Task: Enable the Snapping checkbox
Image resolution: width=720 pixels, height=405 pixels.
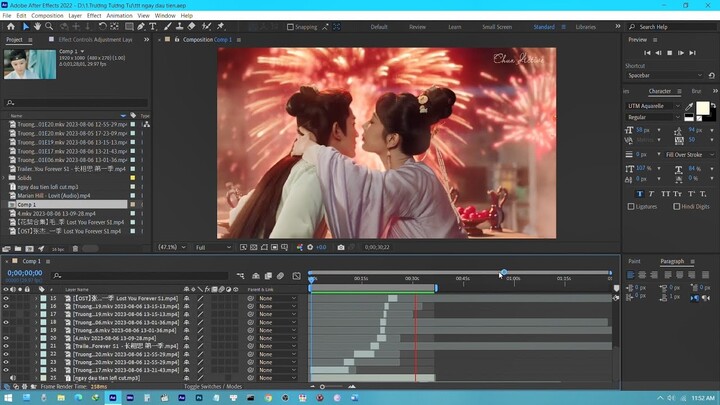Action: [290, 27]
